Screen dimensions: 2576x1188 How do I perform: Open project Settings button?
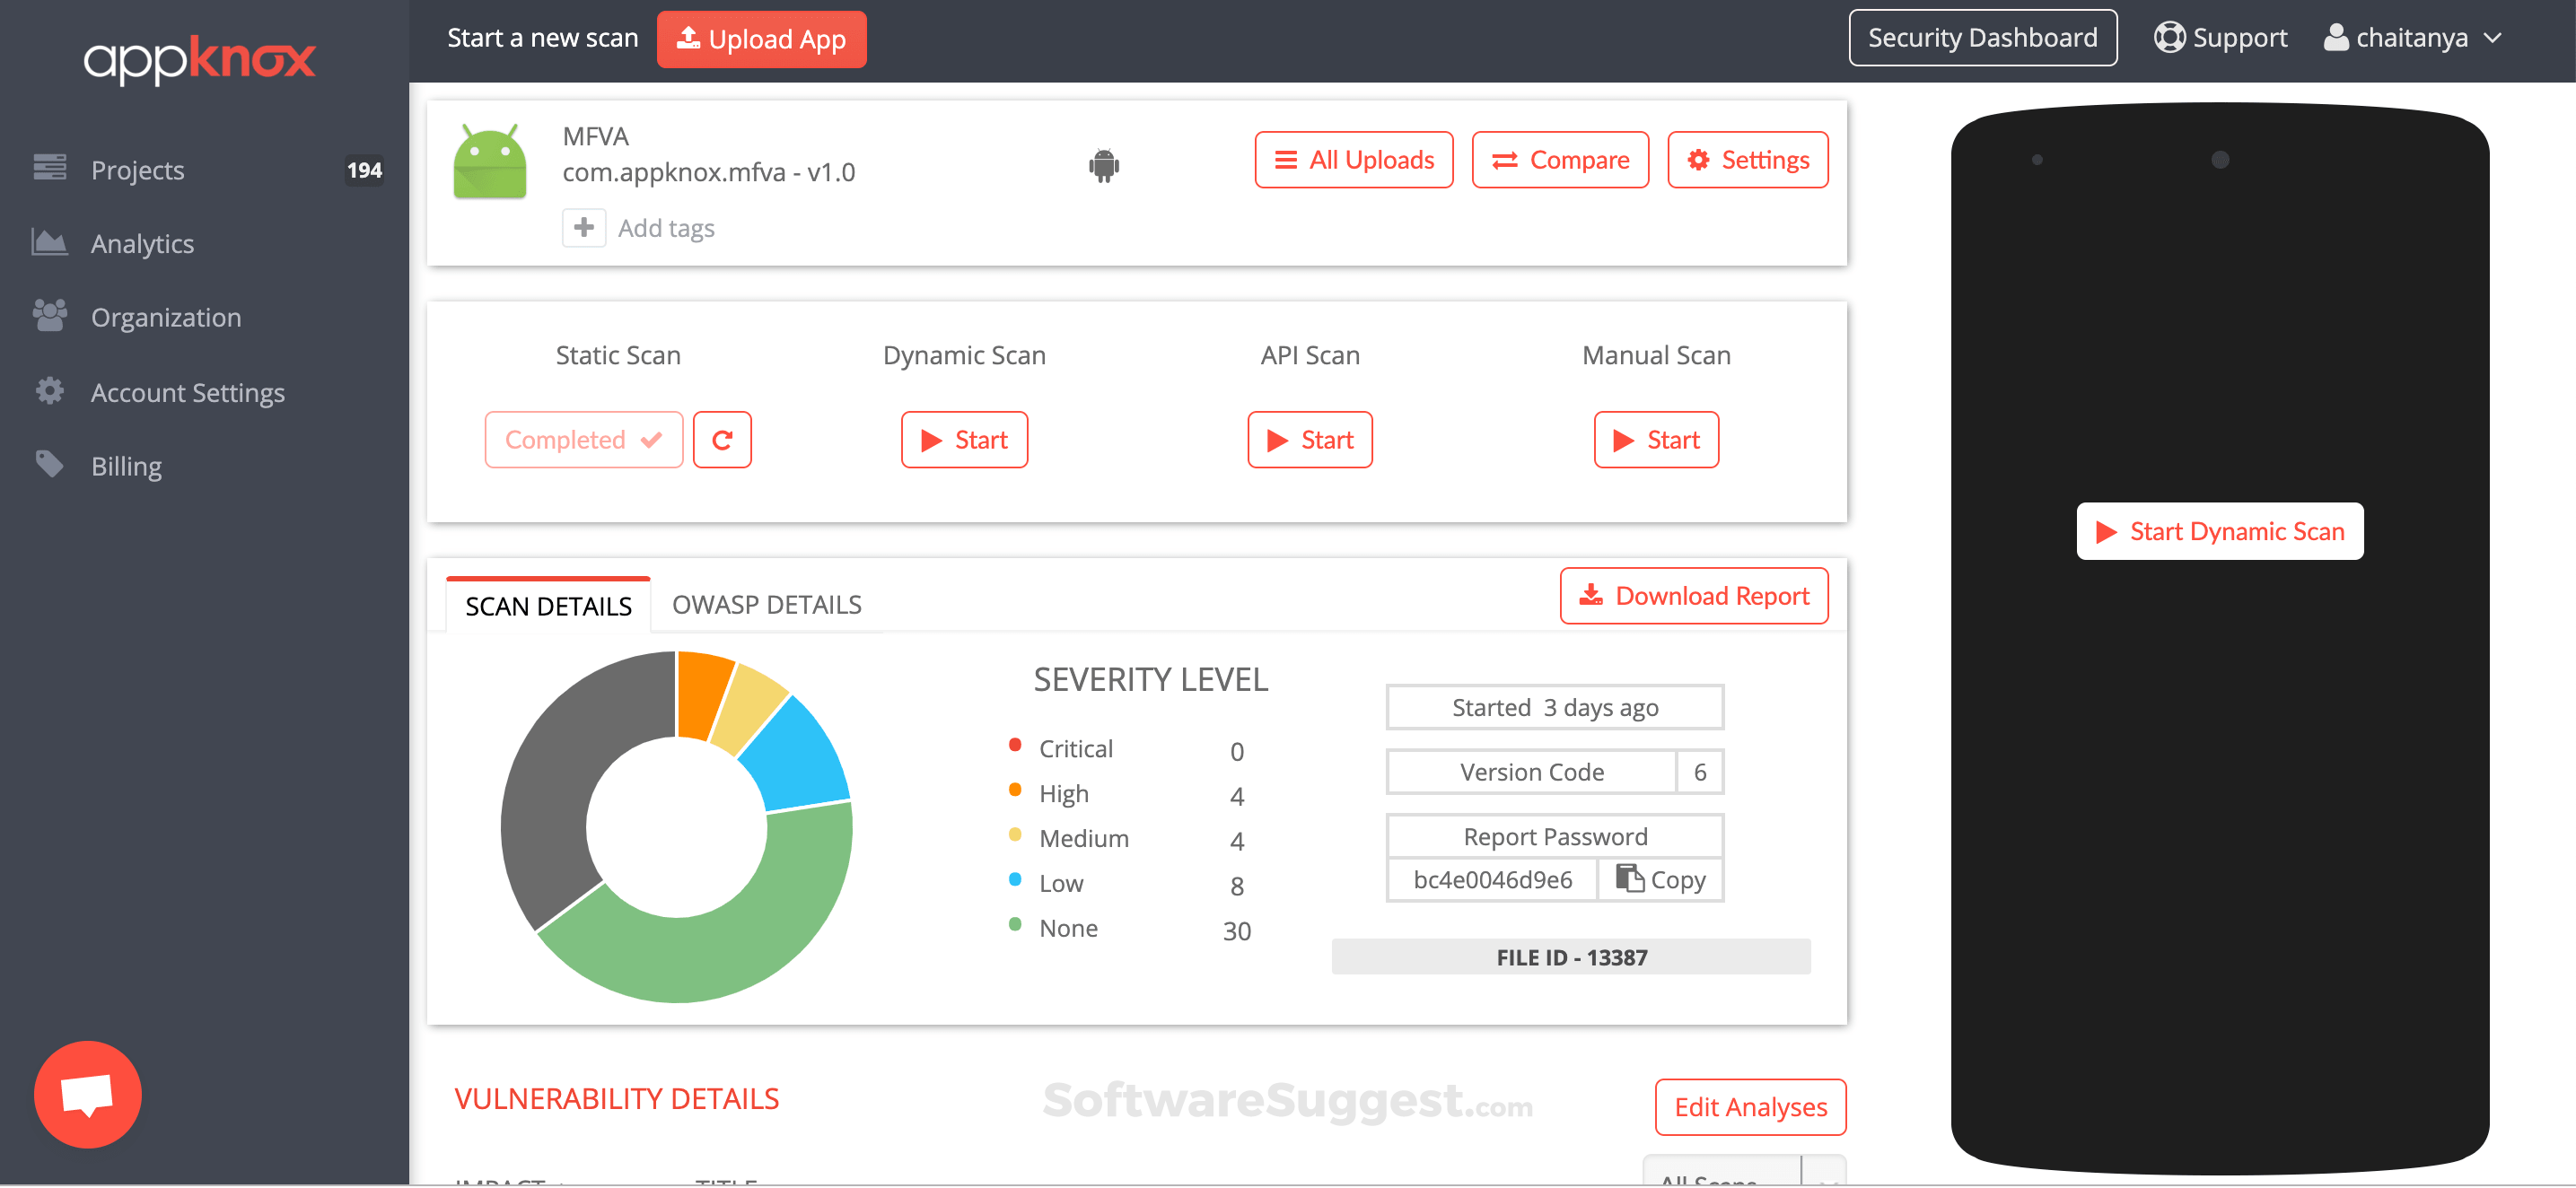pos(1747,160)
